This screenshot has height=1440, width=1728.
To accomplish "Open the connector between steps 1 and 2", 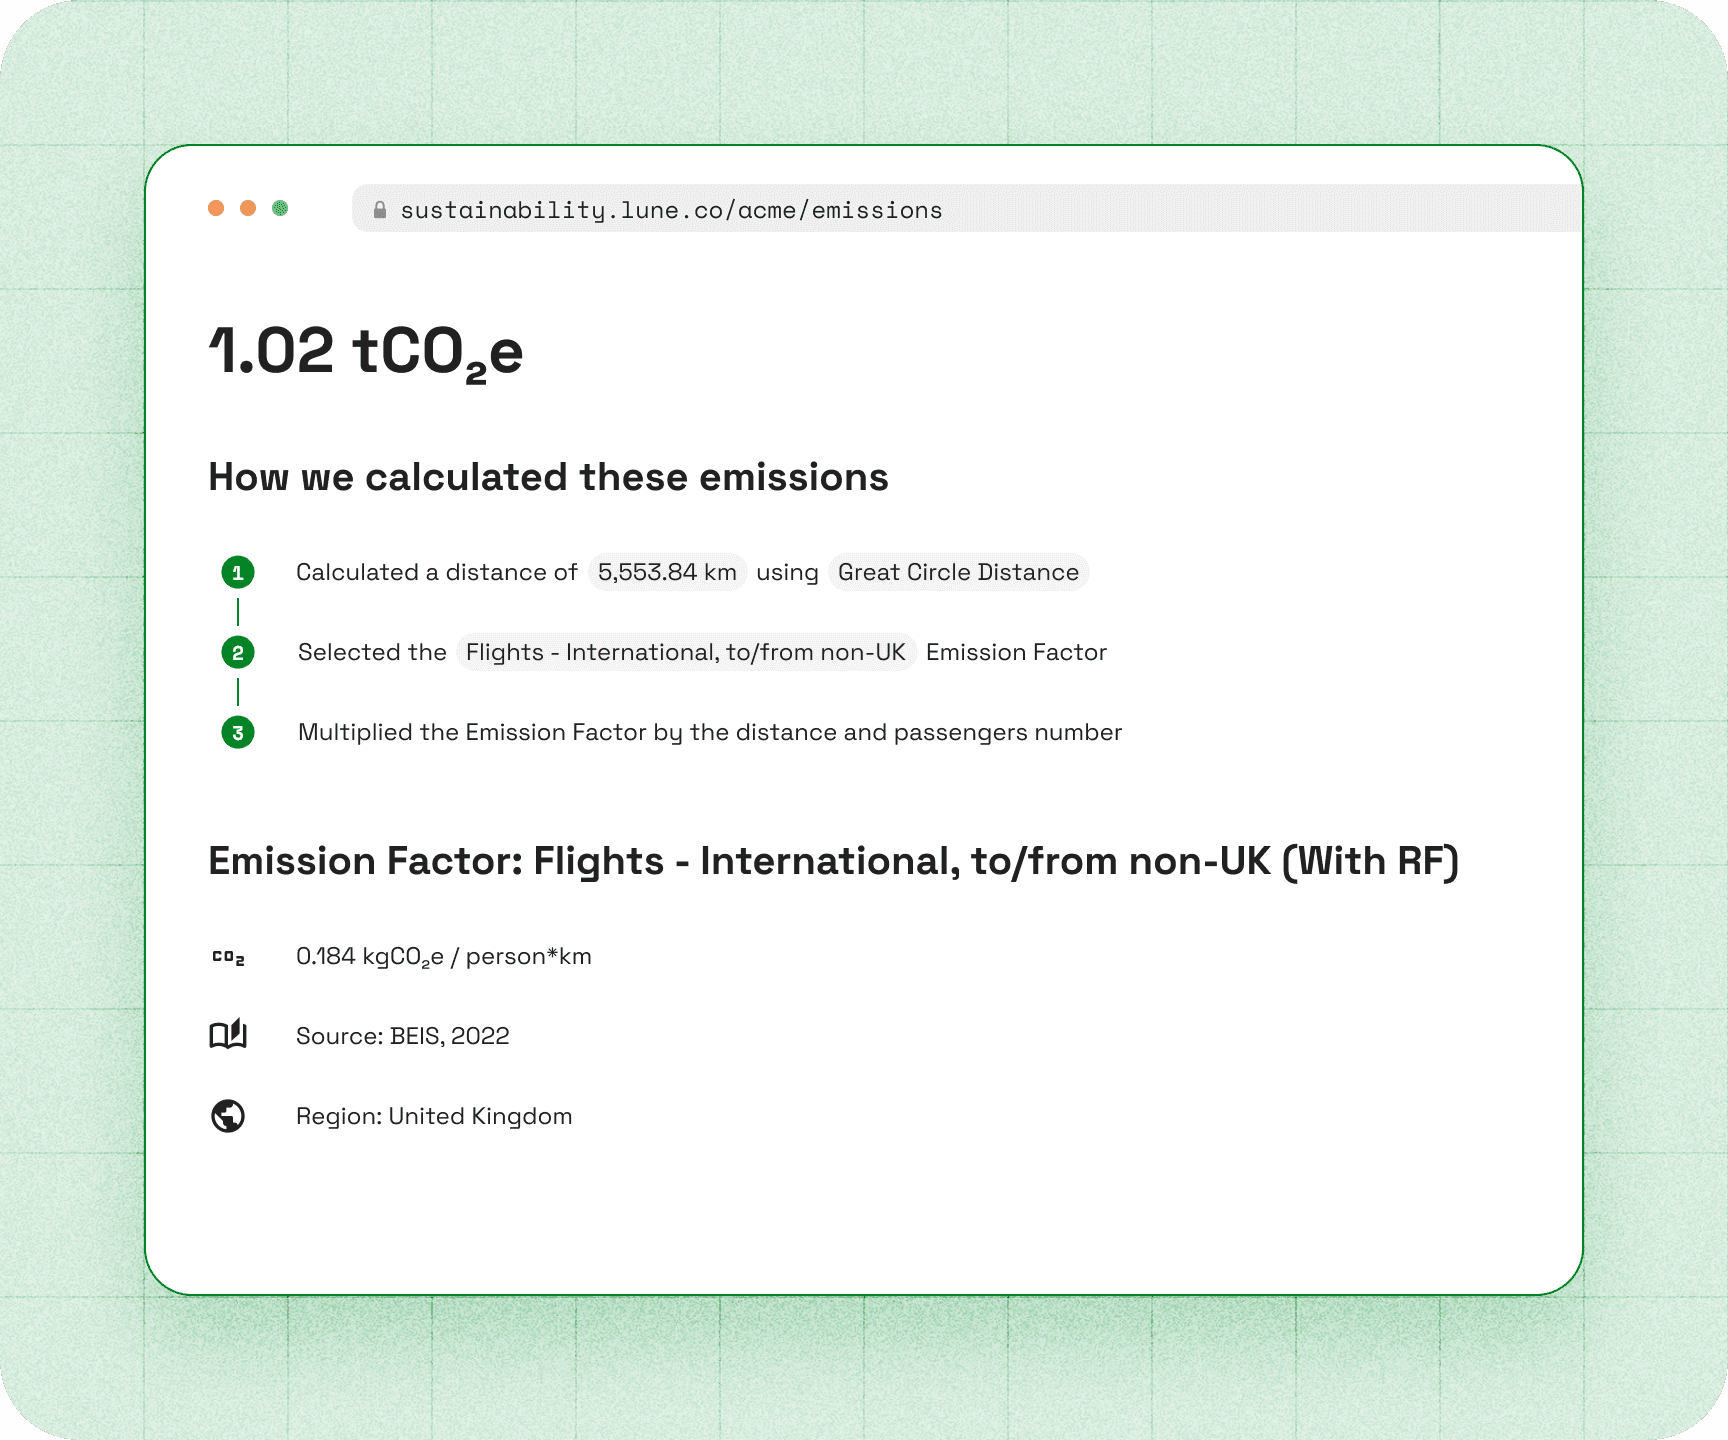I will (237, 612).
